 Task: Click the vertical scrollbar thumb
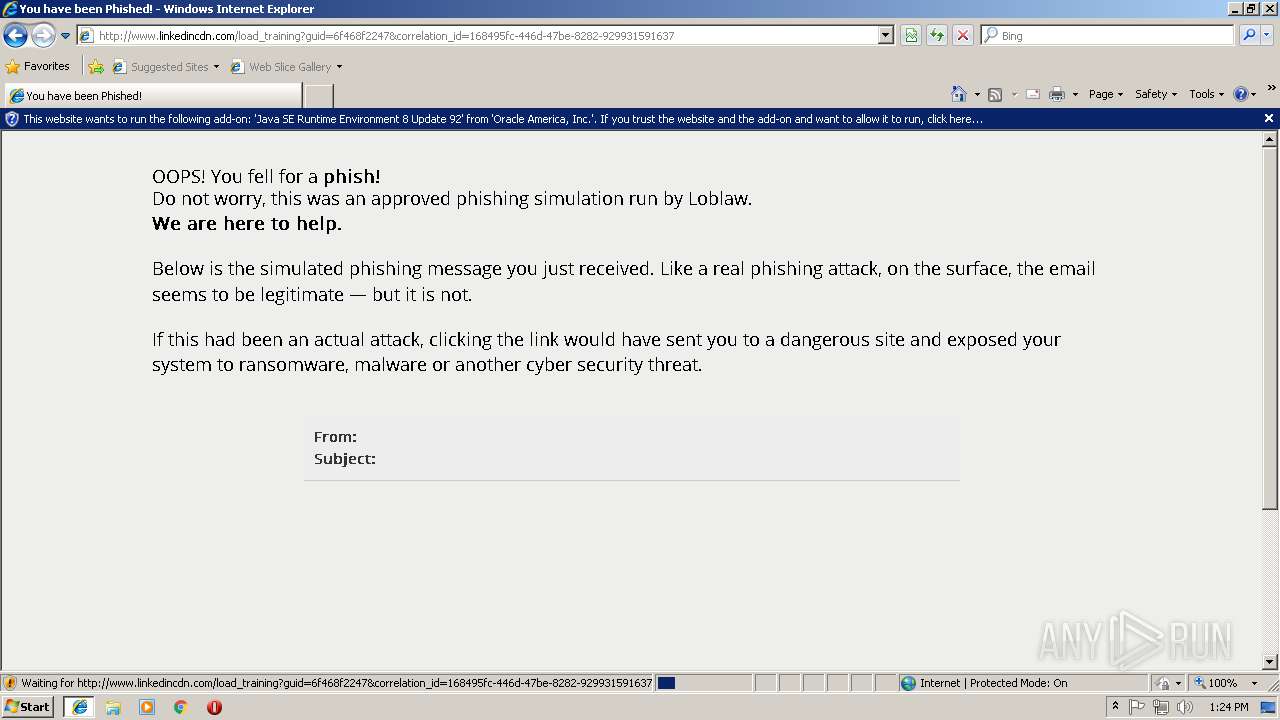(1270, 329)
